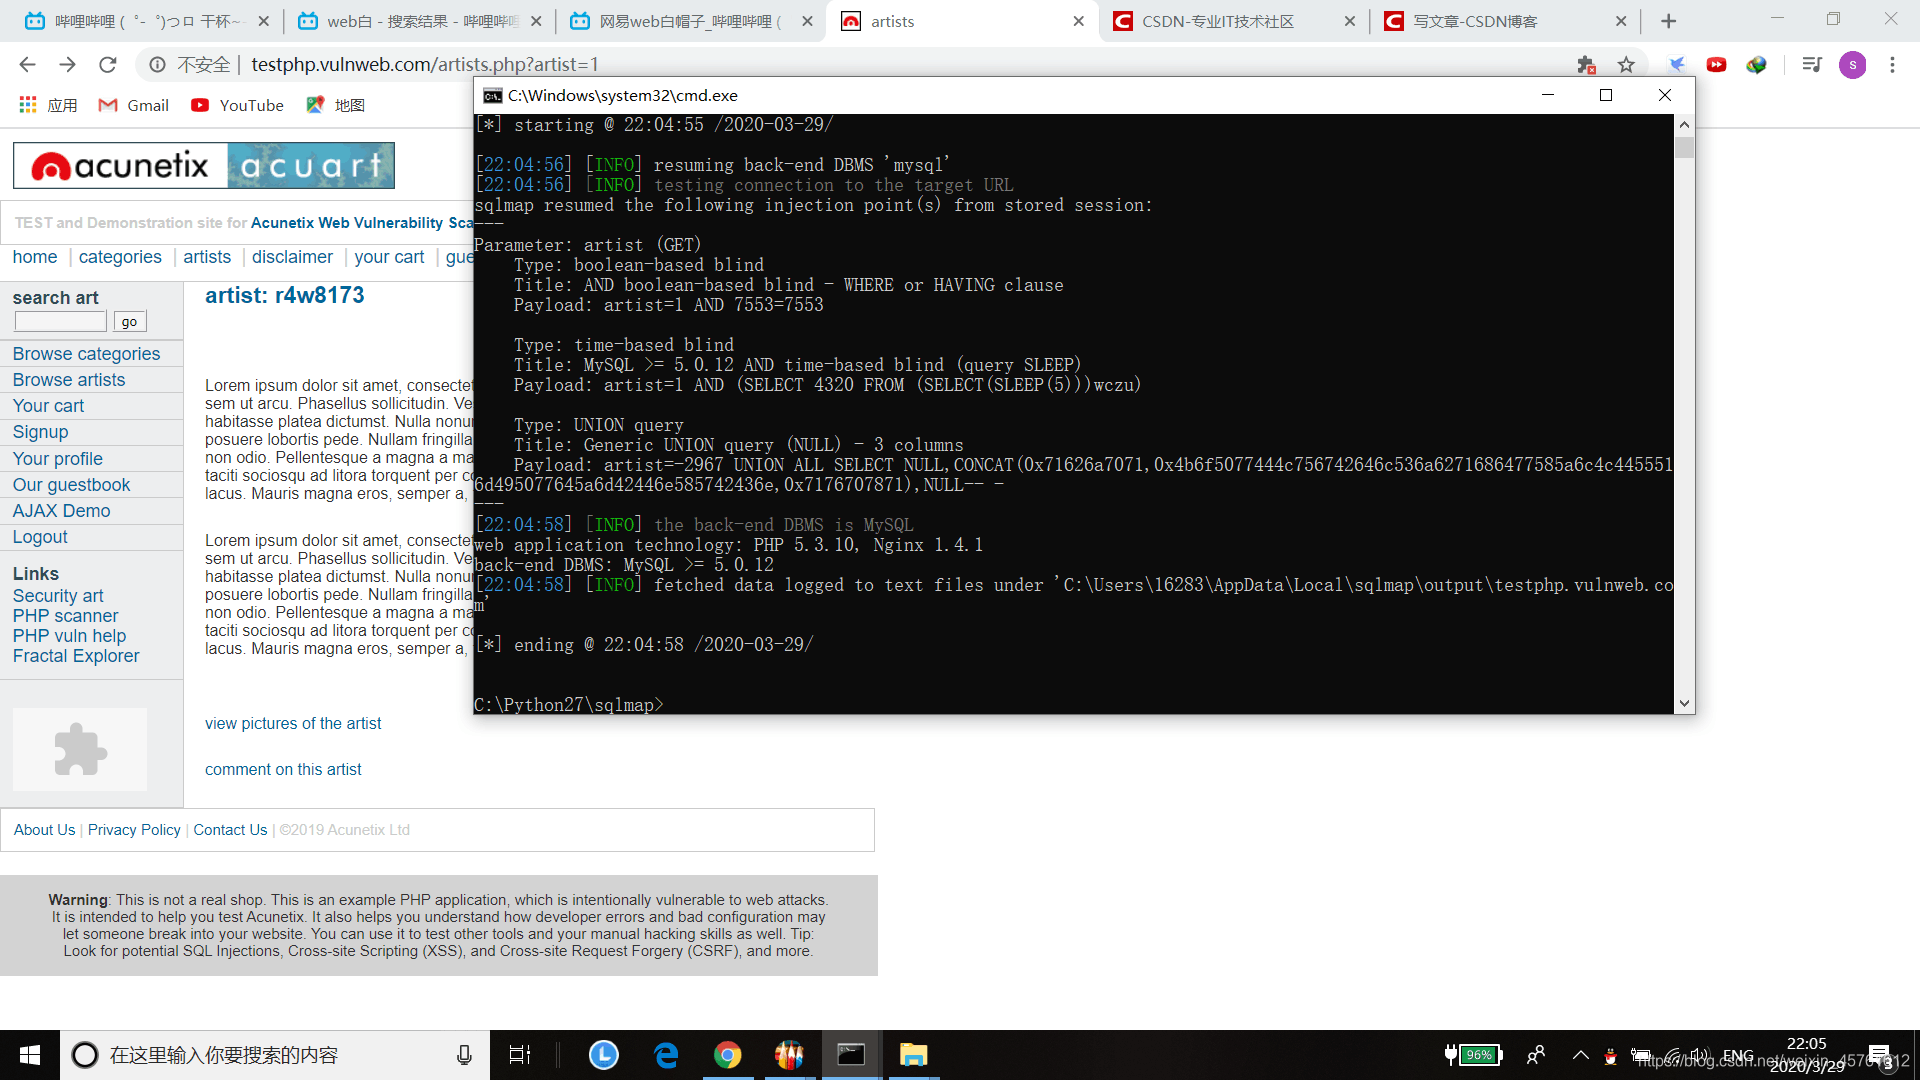The width and height of the screenshot is (1920, 1080).
Task: Click the acunetix acuart logo
Action: 204,166
